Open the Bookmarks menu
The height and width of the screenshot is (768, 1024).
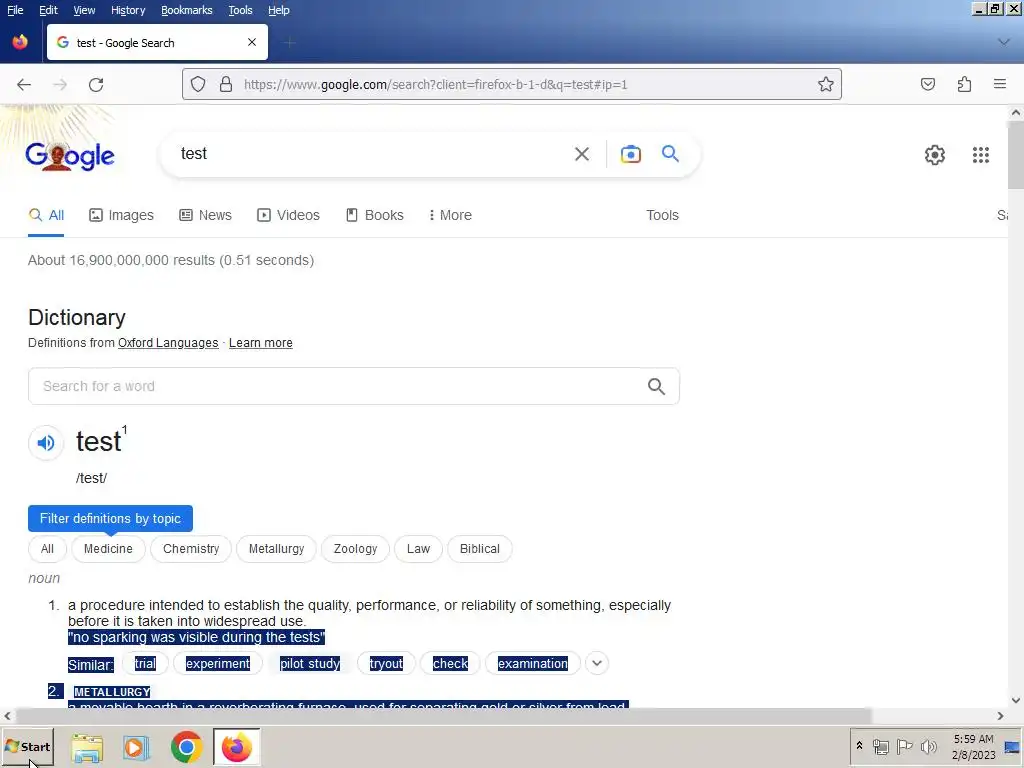(187, 10)
